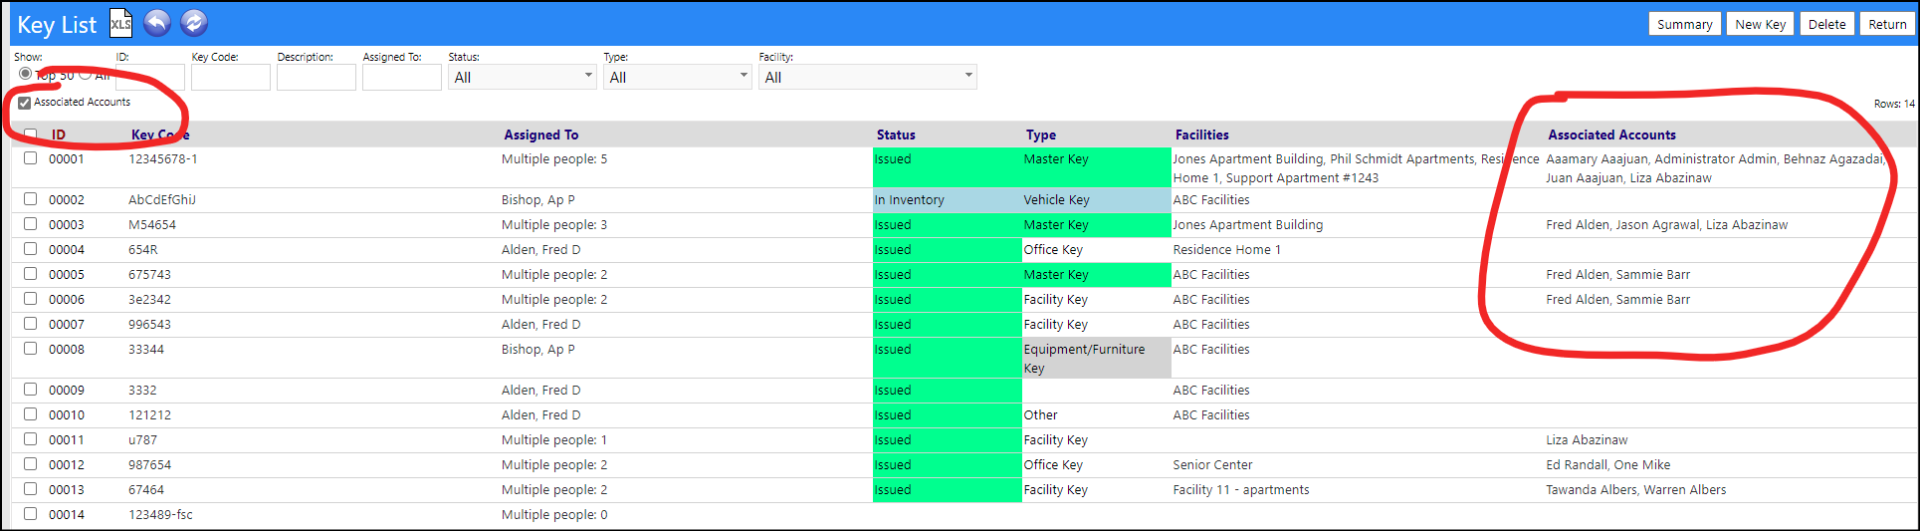Click 'Multiple people: 5' in row 00001
The height and width of the screenshot is (531, 1920).
point(554,159)
